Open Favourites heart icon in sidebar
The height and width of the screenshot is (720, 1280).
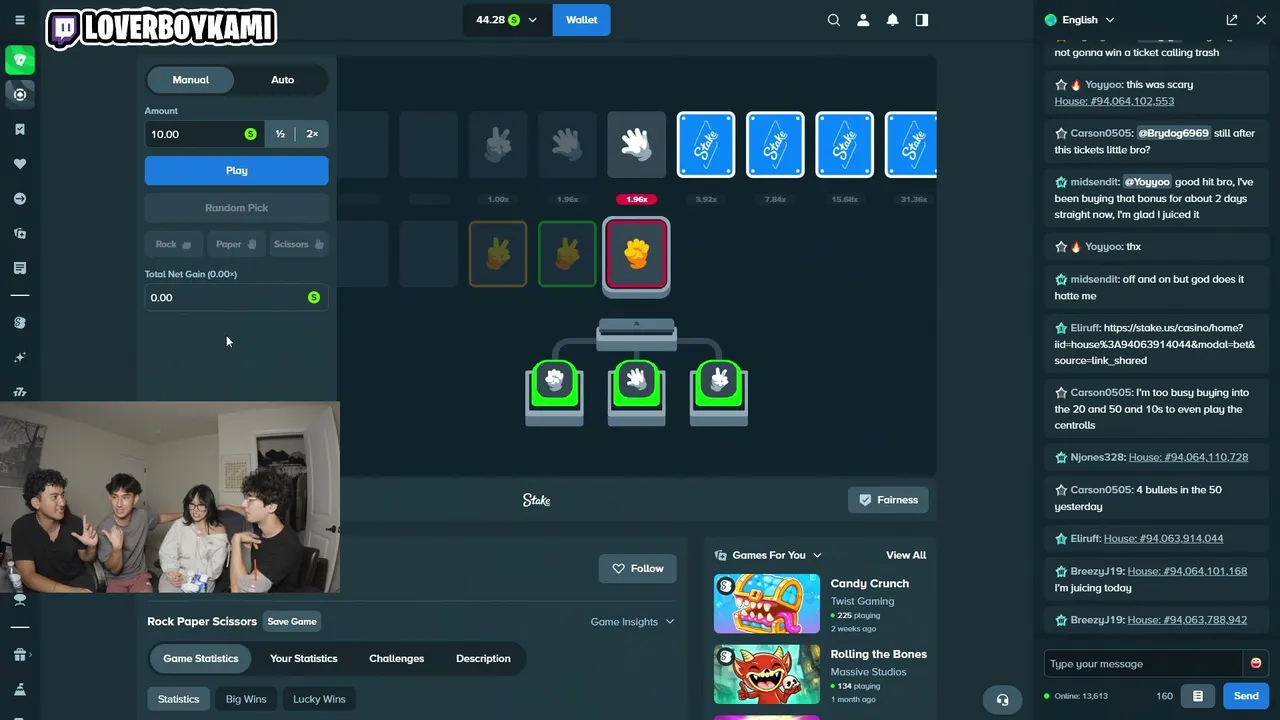[x=20, y=164]
